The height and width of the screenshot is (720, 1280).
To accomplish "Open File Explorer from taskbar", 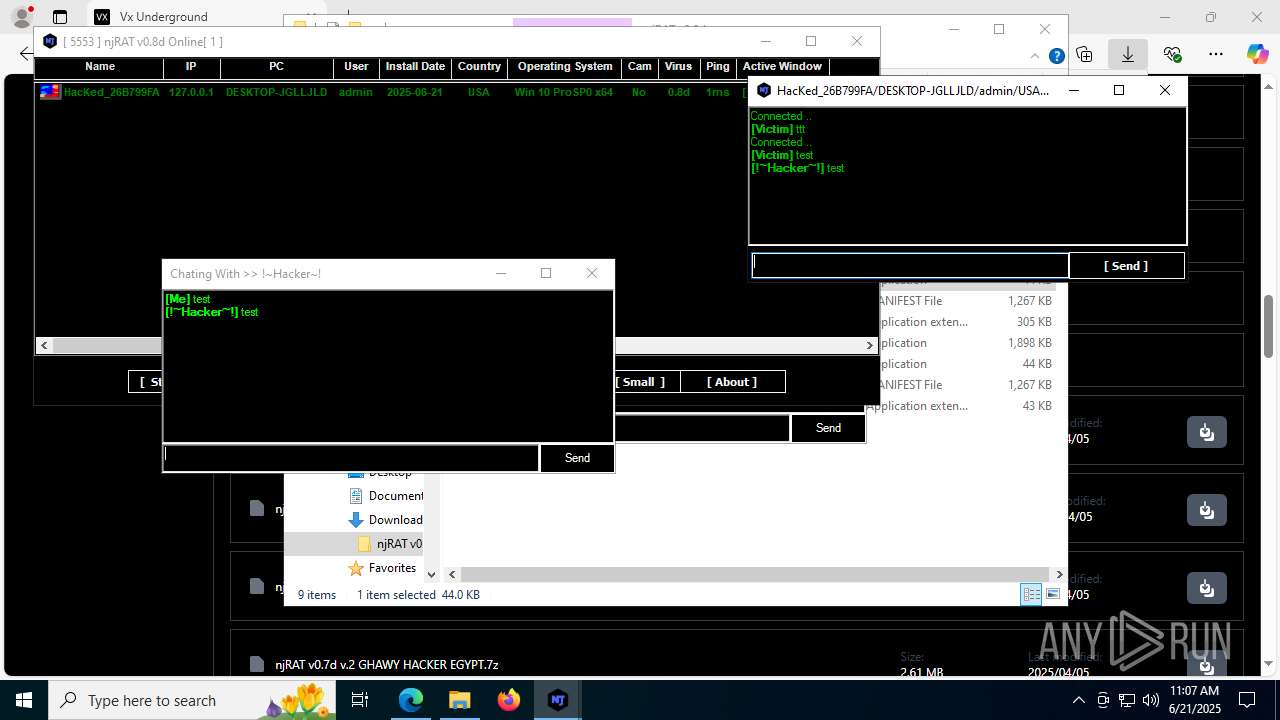I will coord(460,700).
